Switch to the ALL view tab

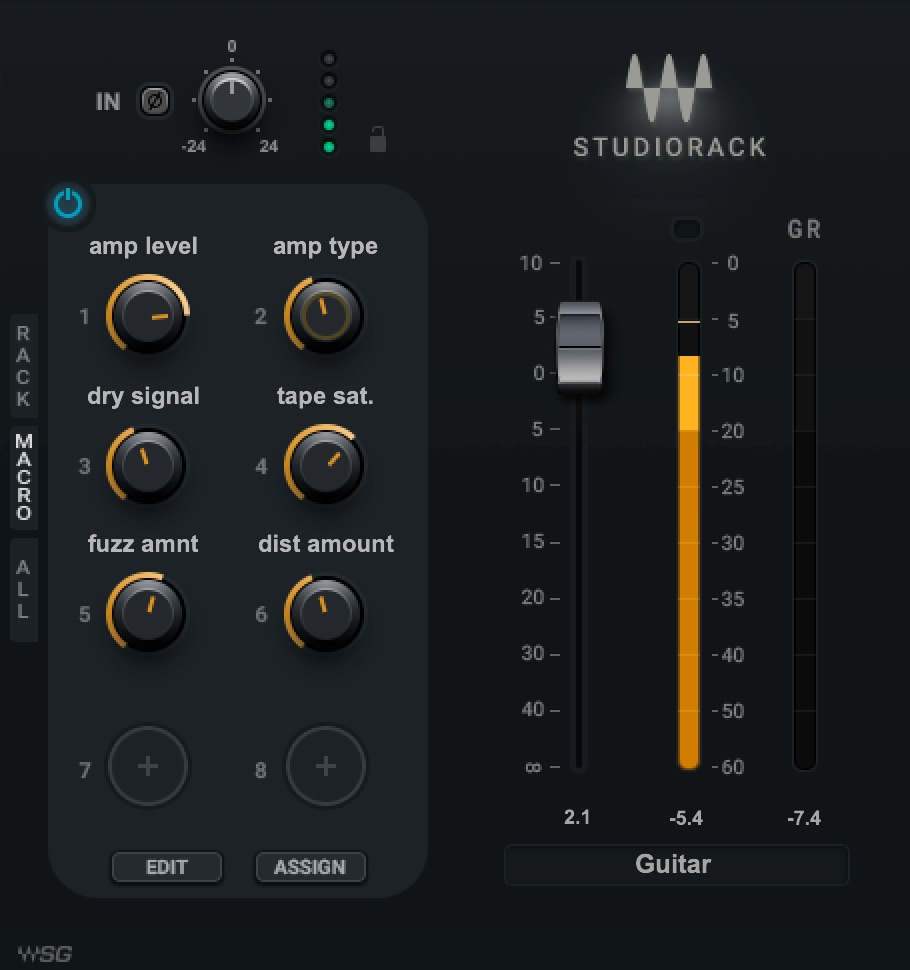24,589
